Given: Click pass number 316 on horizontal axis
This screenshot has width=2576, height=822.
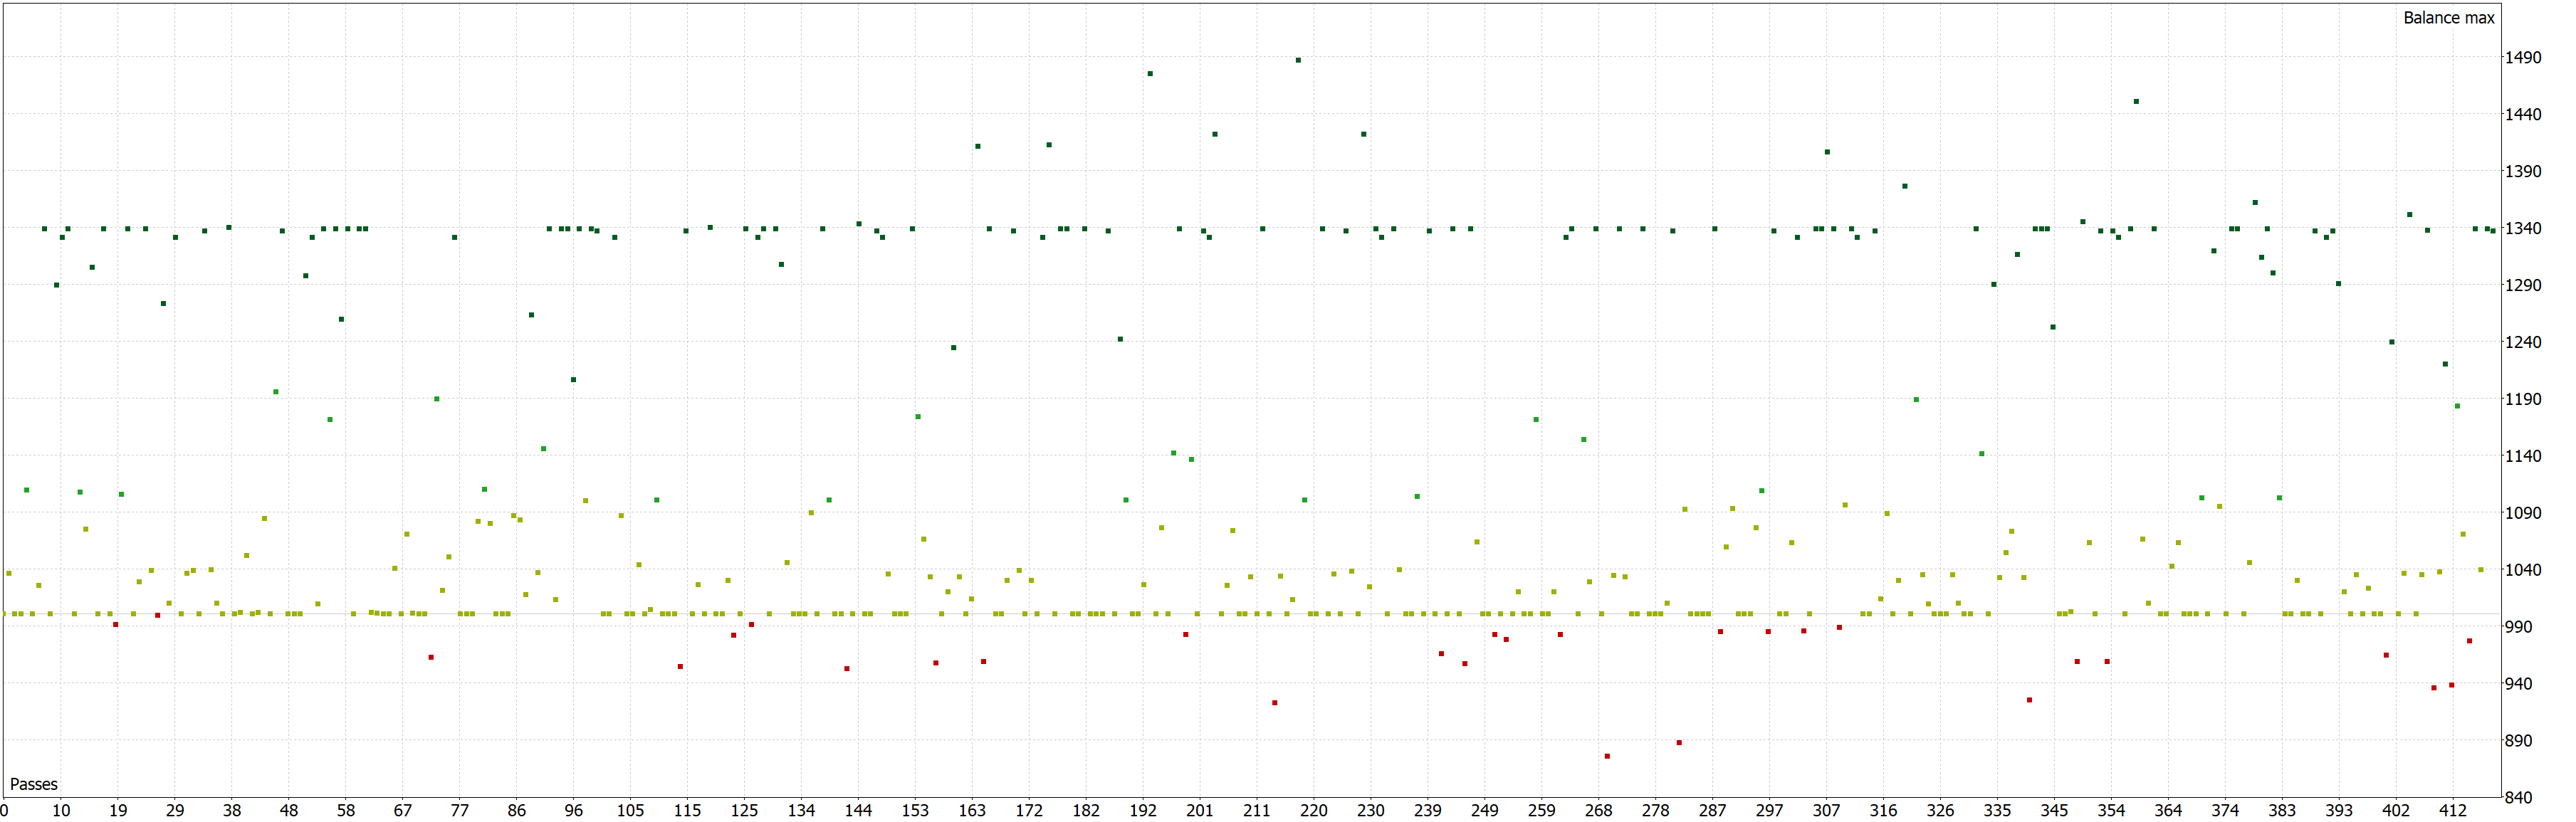Looking at the screenshot, I should [x=1884, y=811].
